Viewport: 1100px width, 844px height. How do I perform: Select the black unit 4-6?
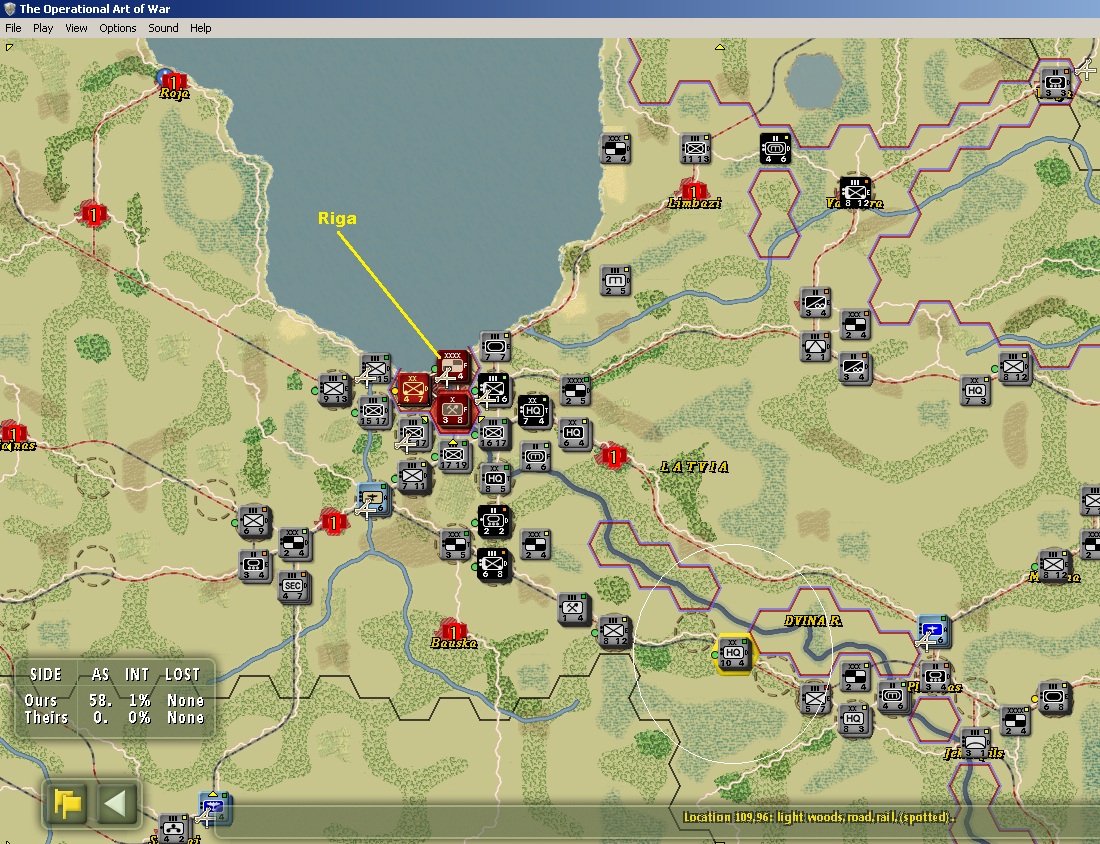coord(775,149)
